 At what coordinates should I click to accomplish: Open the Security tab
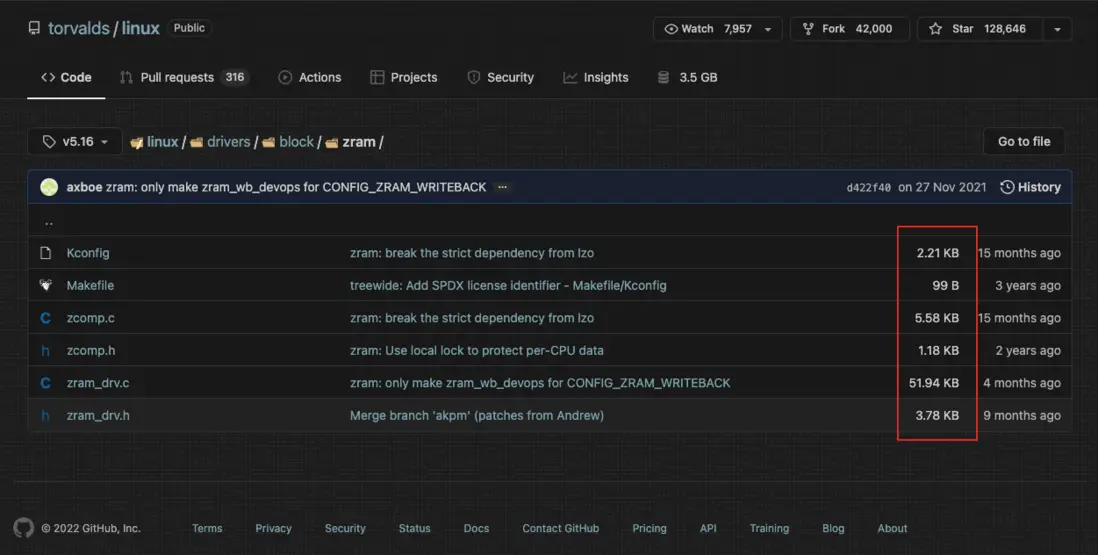(x=501, y=78)
